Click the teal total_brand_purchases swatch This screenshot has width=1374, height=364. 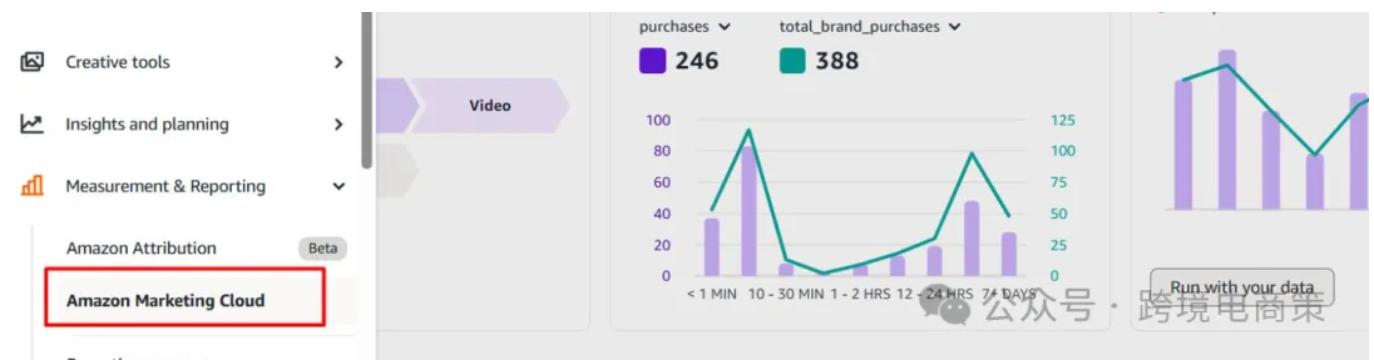(792, 61)
